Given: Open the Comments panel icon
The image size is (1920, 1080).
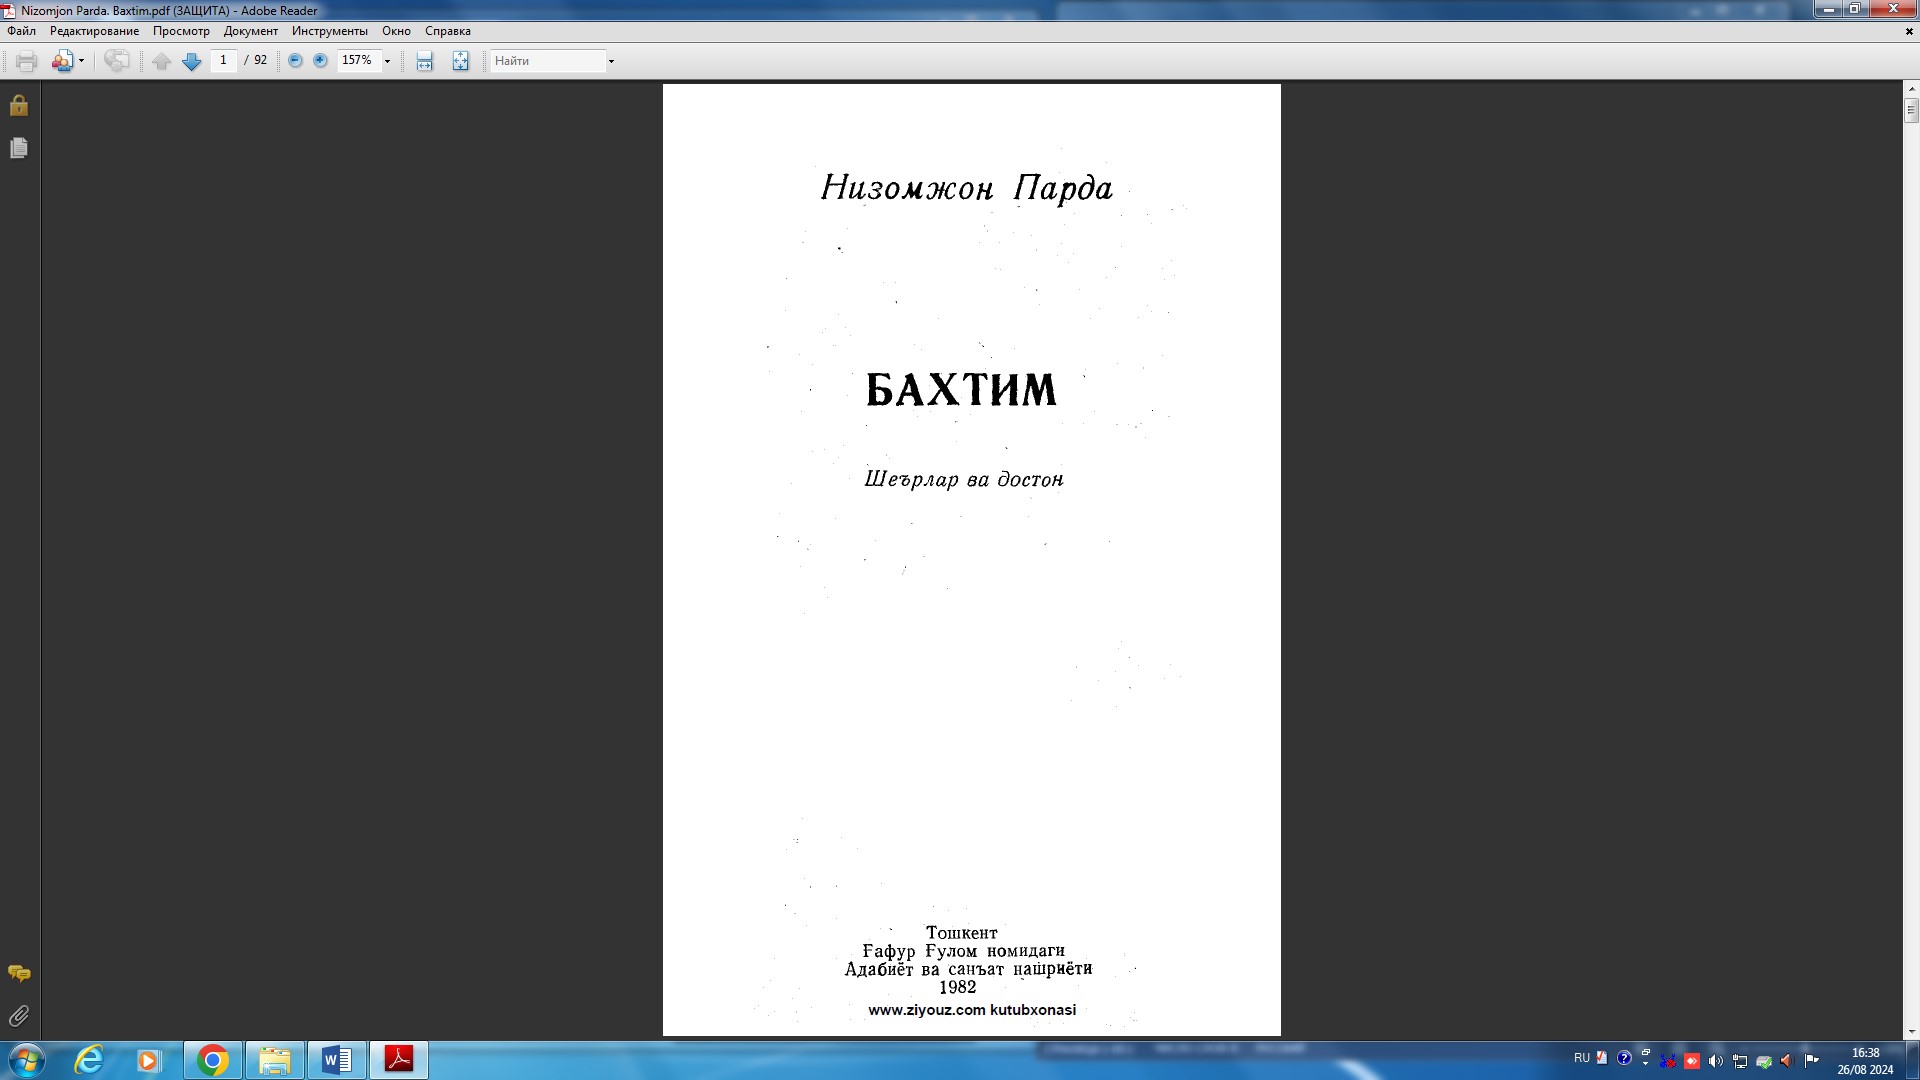Looking at the screenshot, I should pyautogui.click(x=19, y=974).
